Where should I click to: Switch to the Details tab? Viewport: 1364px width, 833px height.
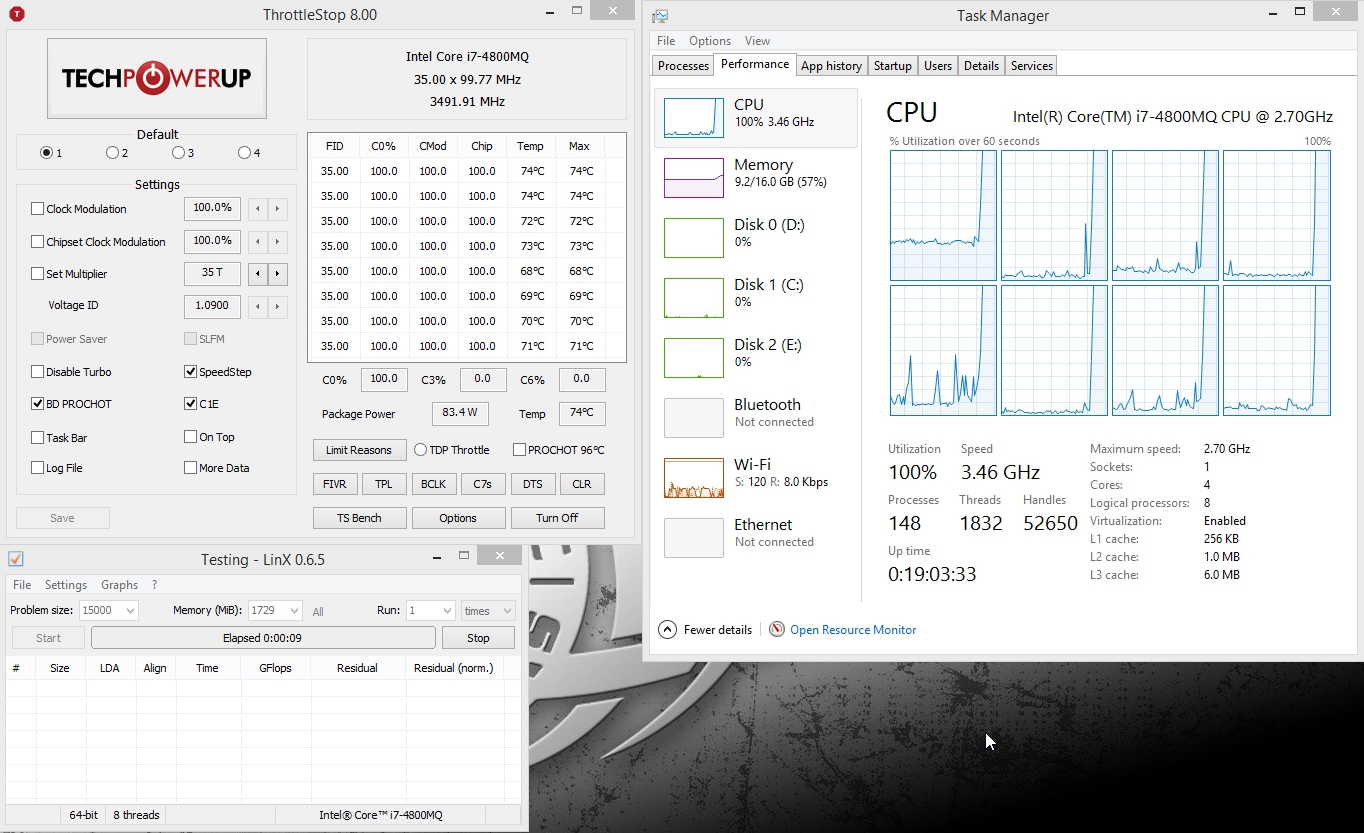[981, 66]
